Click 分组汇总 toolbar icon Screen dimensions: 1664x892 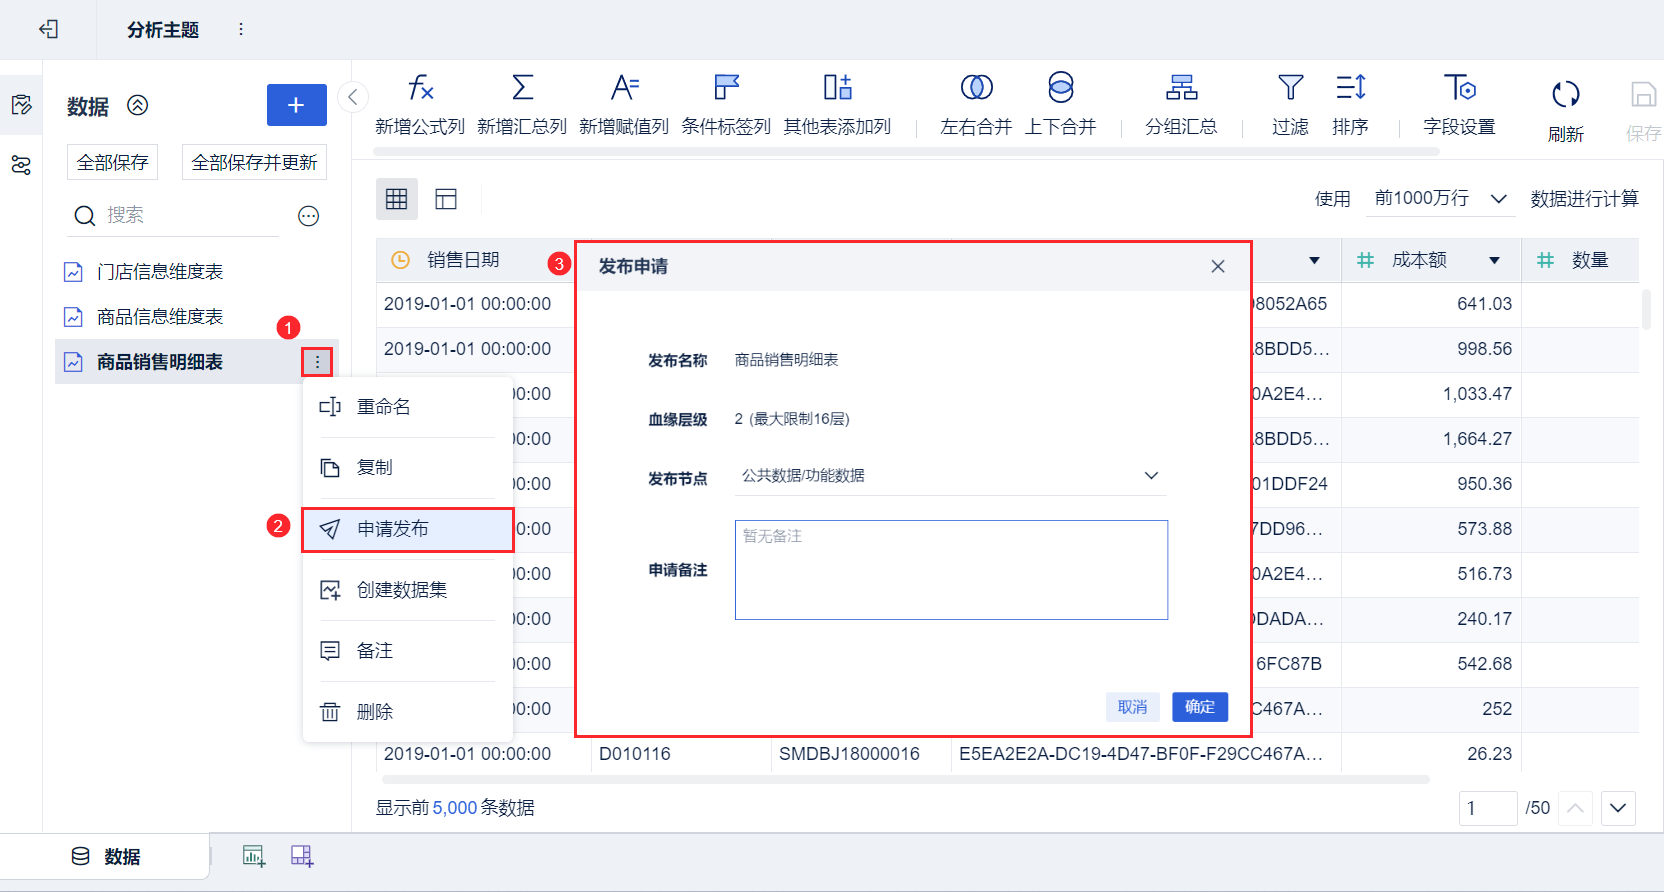tap(1181, 104)
